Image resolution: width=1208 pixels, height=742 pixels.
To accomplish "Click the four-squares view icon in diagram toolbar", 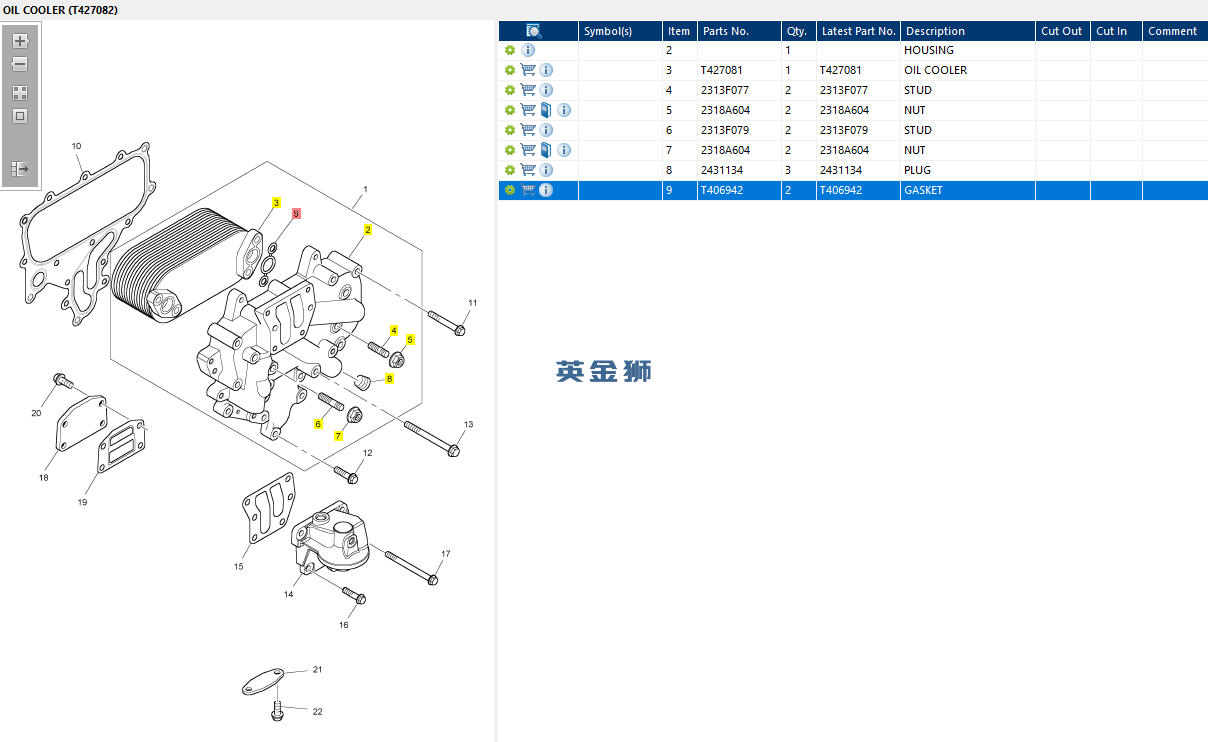I will coord(20,92).
